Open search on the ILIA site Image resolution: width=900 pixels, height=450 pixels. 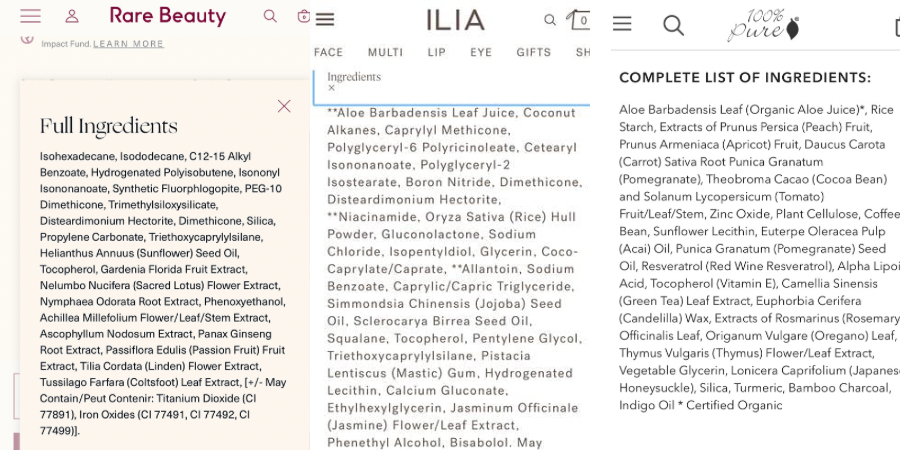(x=550, y=20)
